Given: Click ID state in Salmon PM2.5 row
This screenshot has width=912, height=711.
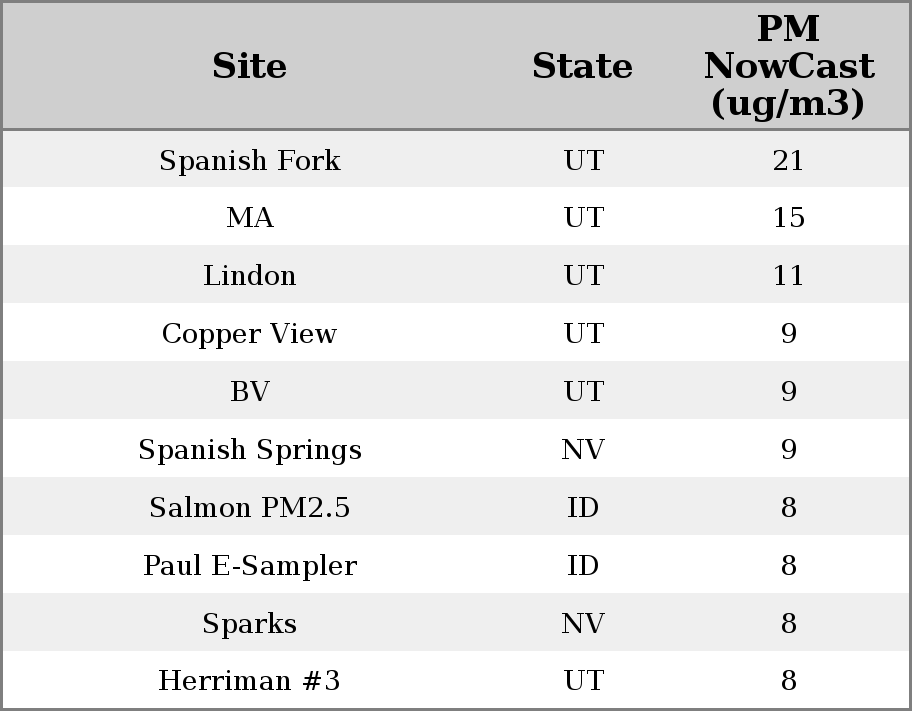Looking at the screenshot, I should [x=582, y=508].
